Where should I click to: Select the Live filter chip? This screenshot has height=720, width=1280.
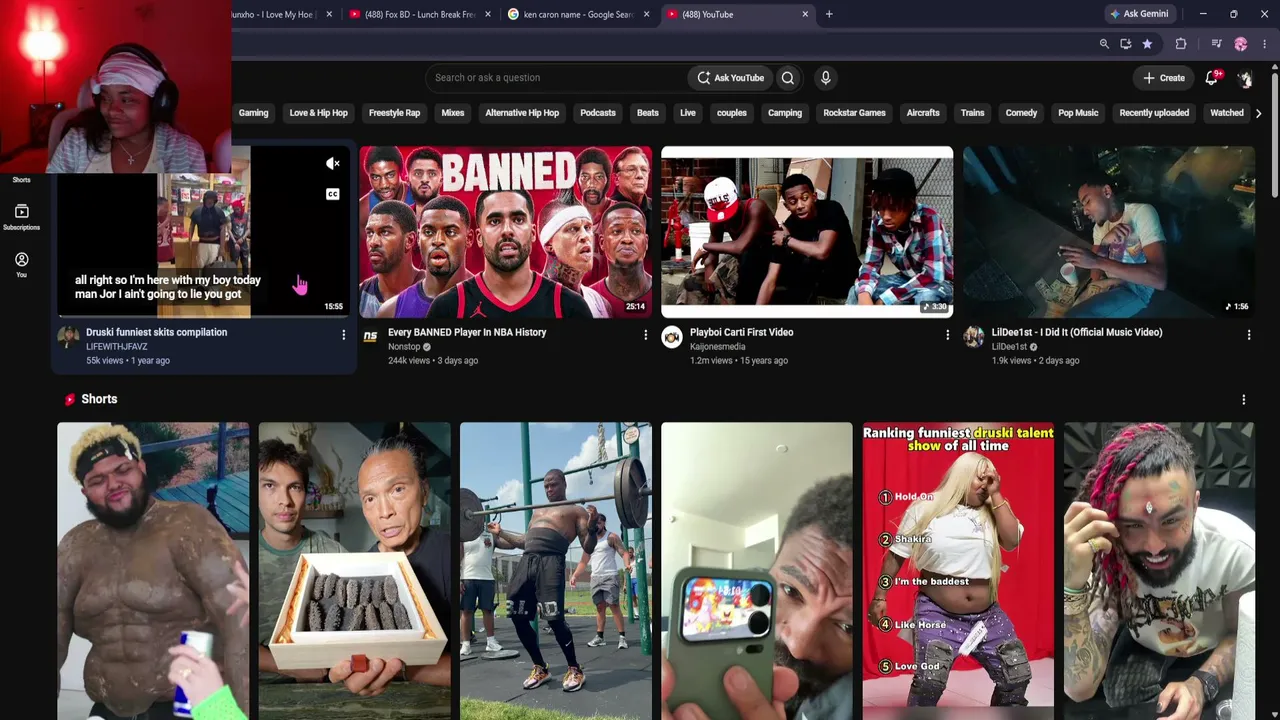688,113
